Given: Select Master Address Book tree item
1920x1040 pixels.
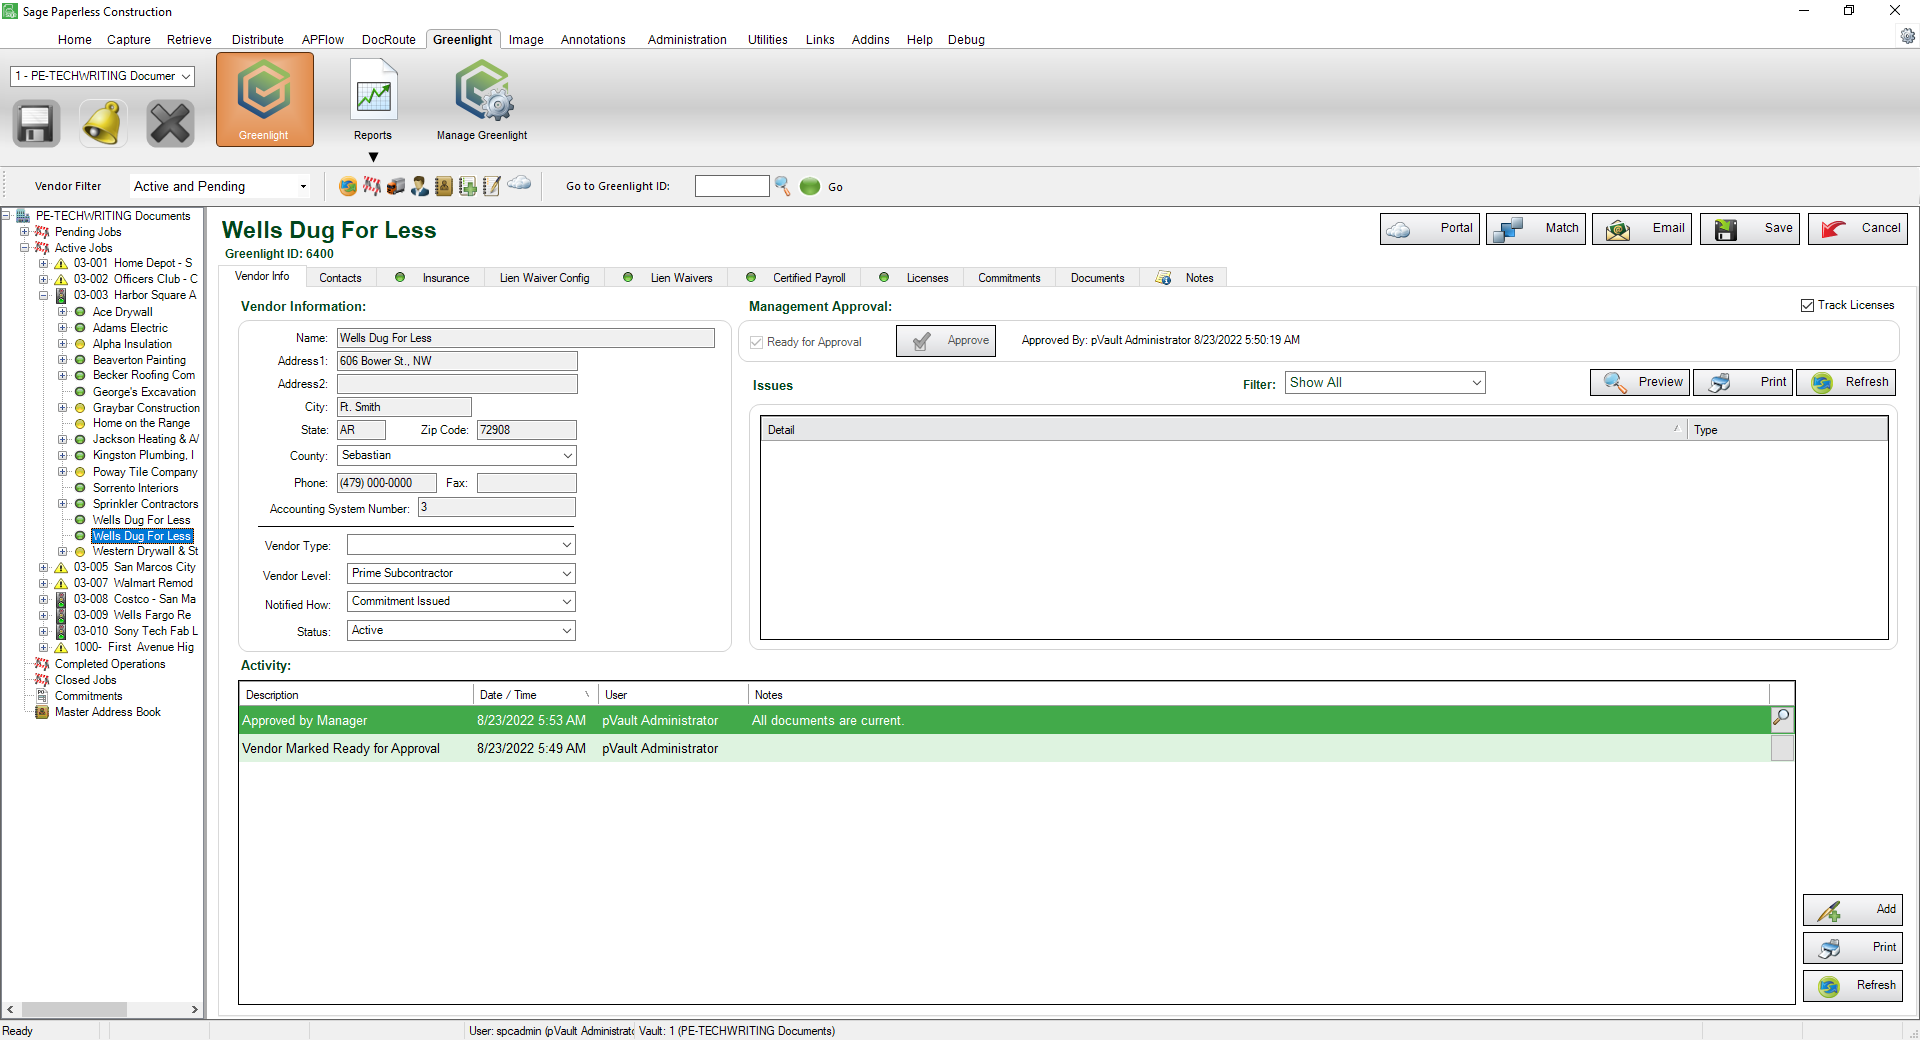Looking at the screenshot, I should 107,712.
